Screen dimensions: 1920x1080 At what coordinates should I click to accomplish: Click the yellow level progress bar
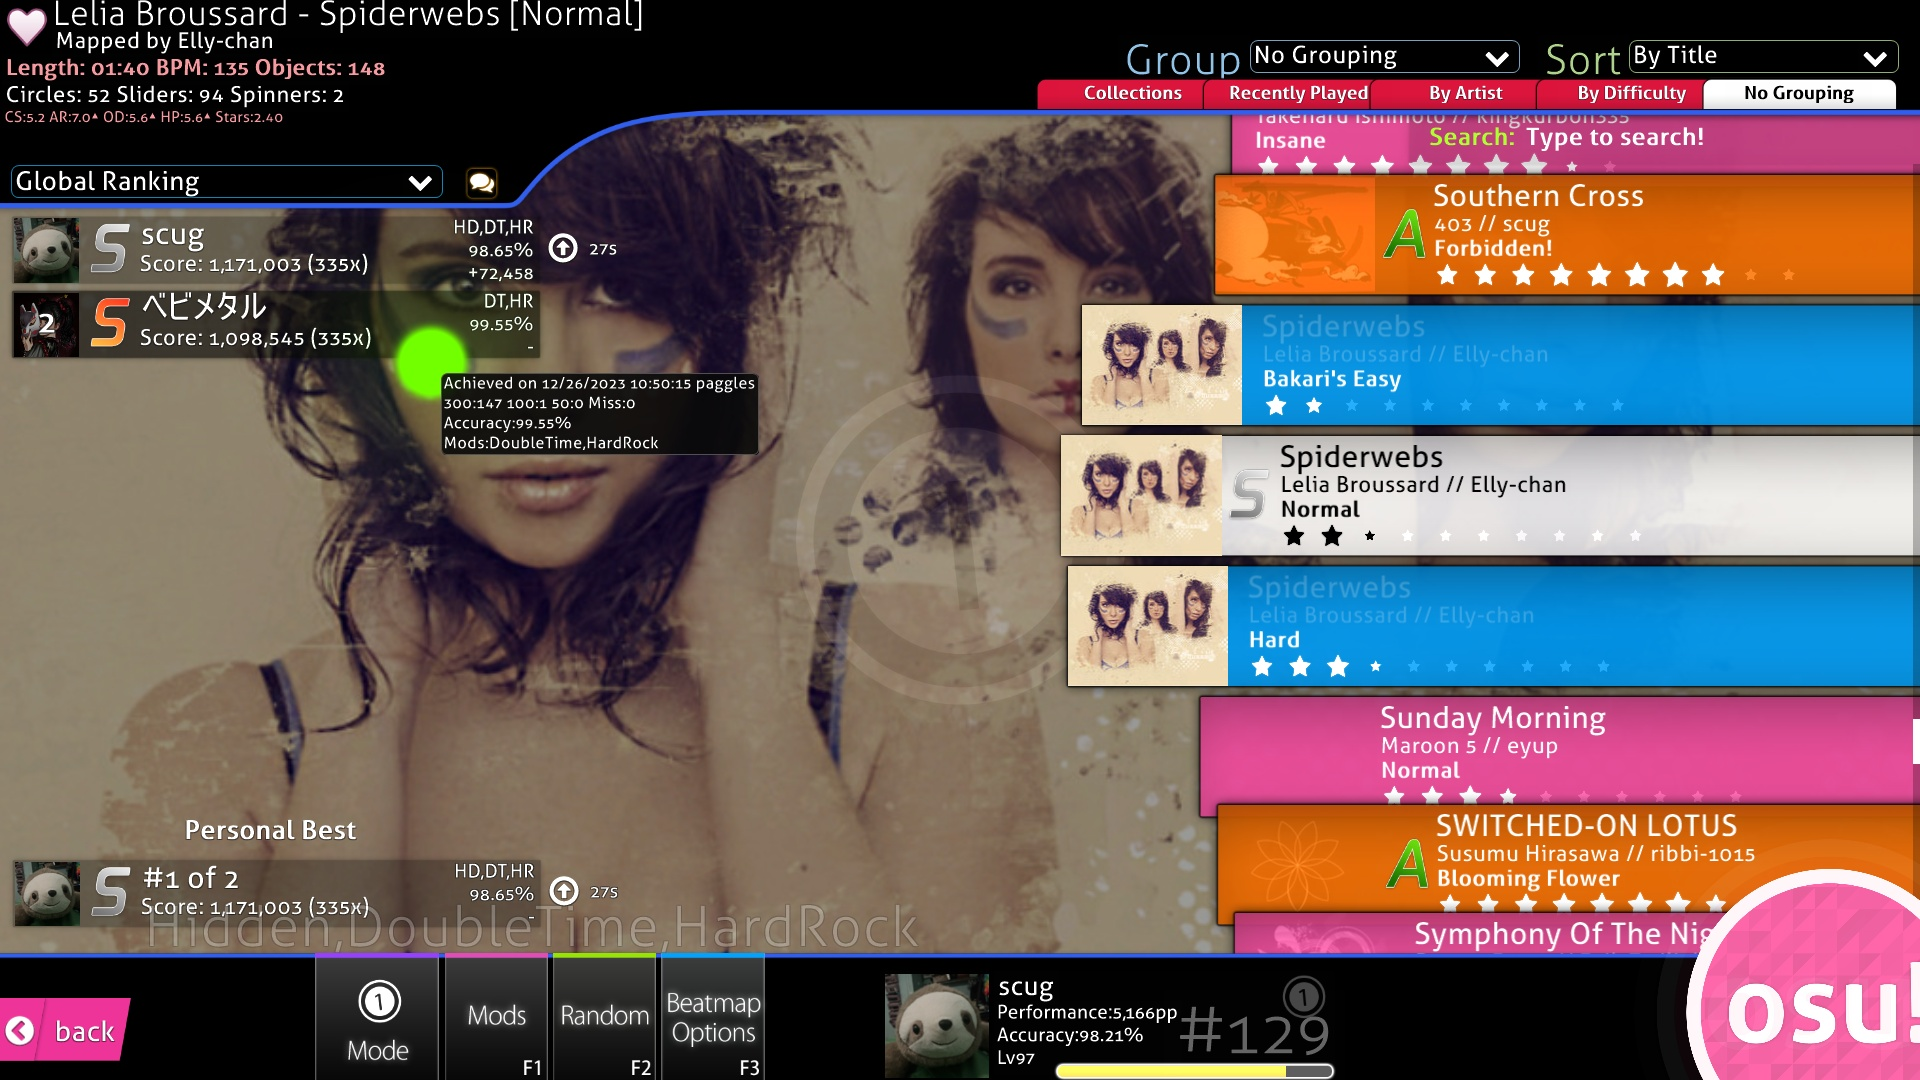pyautogui.click(x=1195, y=1071)
